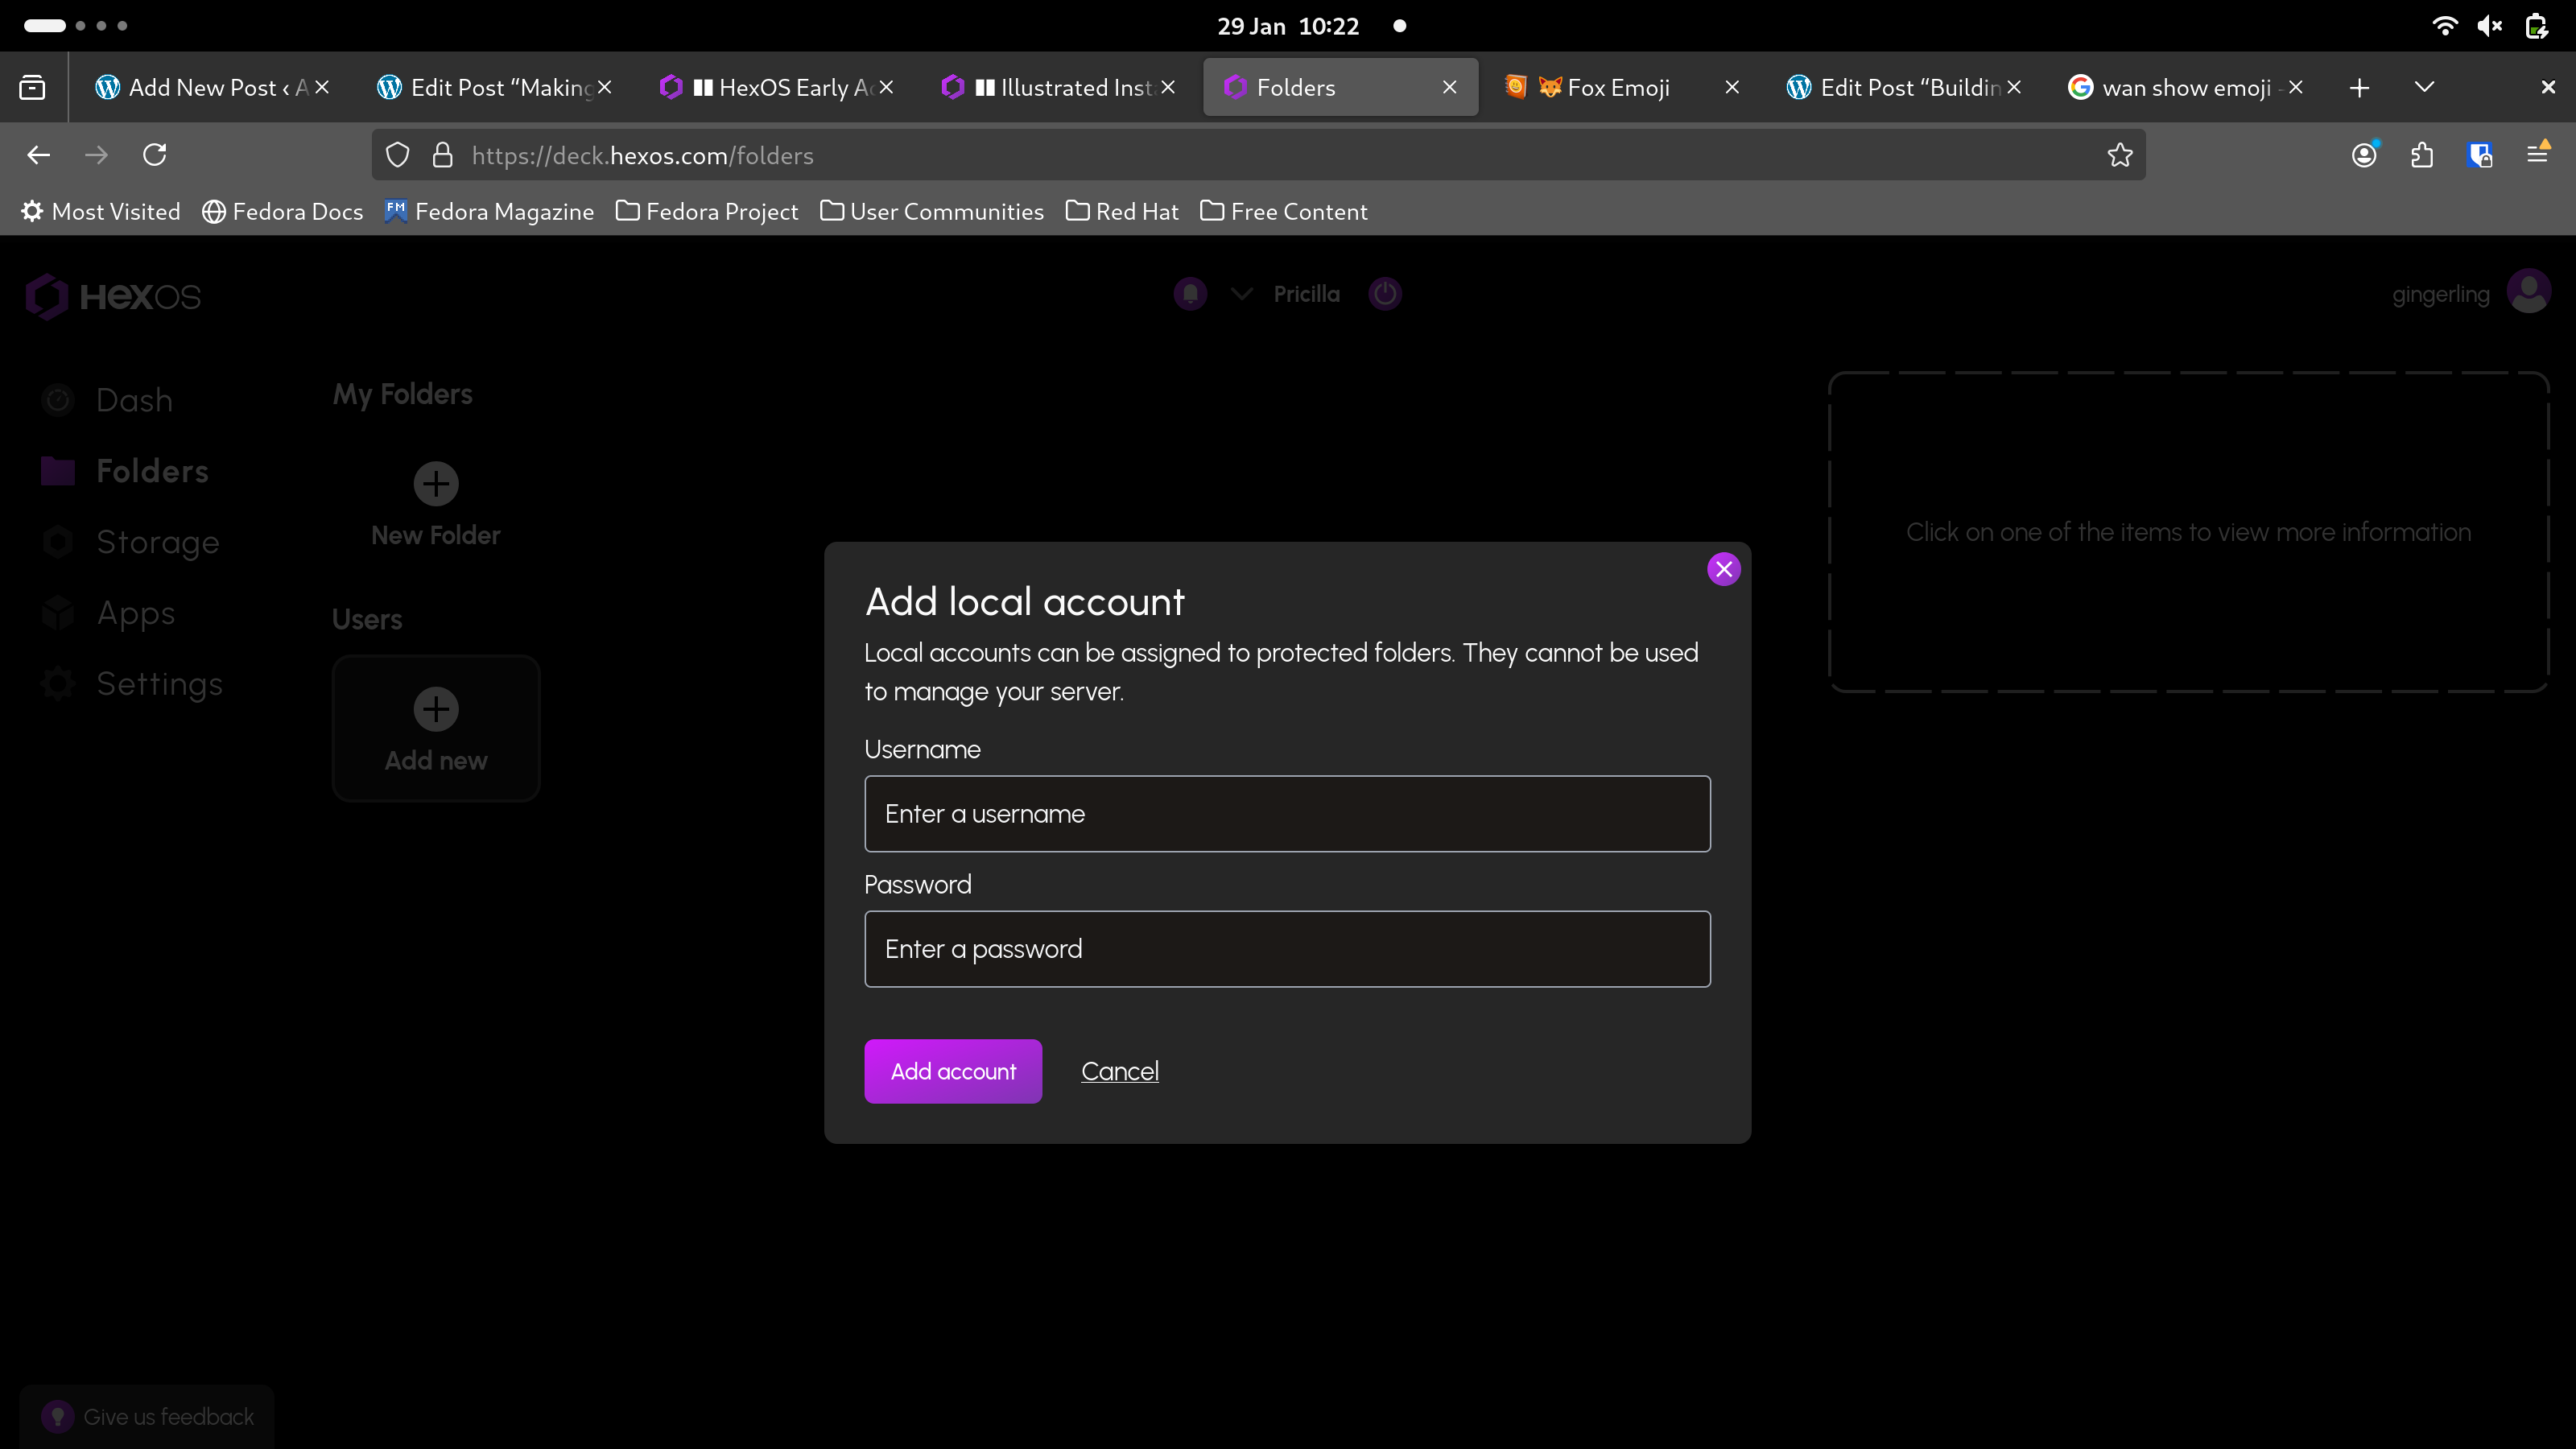Open the Firefox application menu
2576x1449 pixels.
2538,155
